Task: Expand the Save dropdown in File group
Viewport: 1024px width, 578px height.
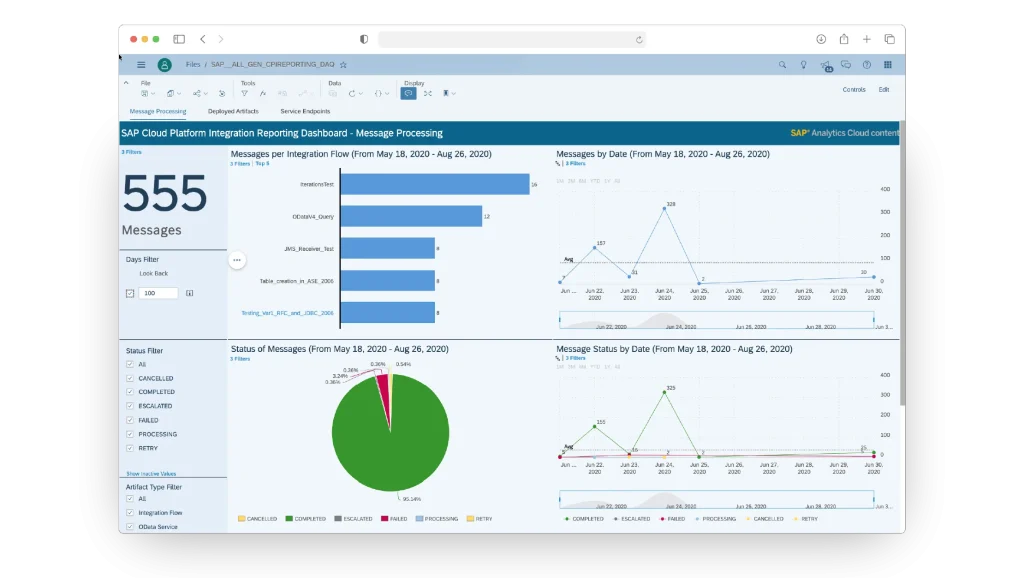Action: click(153, 93)
